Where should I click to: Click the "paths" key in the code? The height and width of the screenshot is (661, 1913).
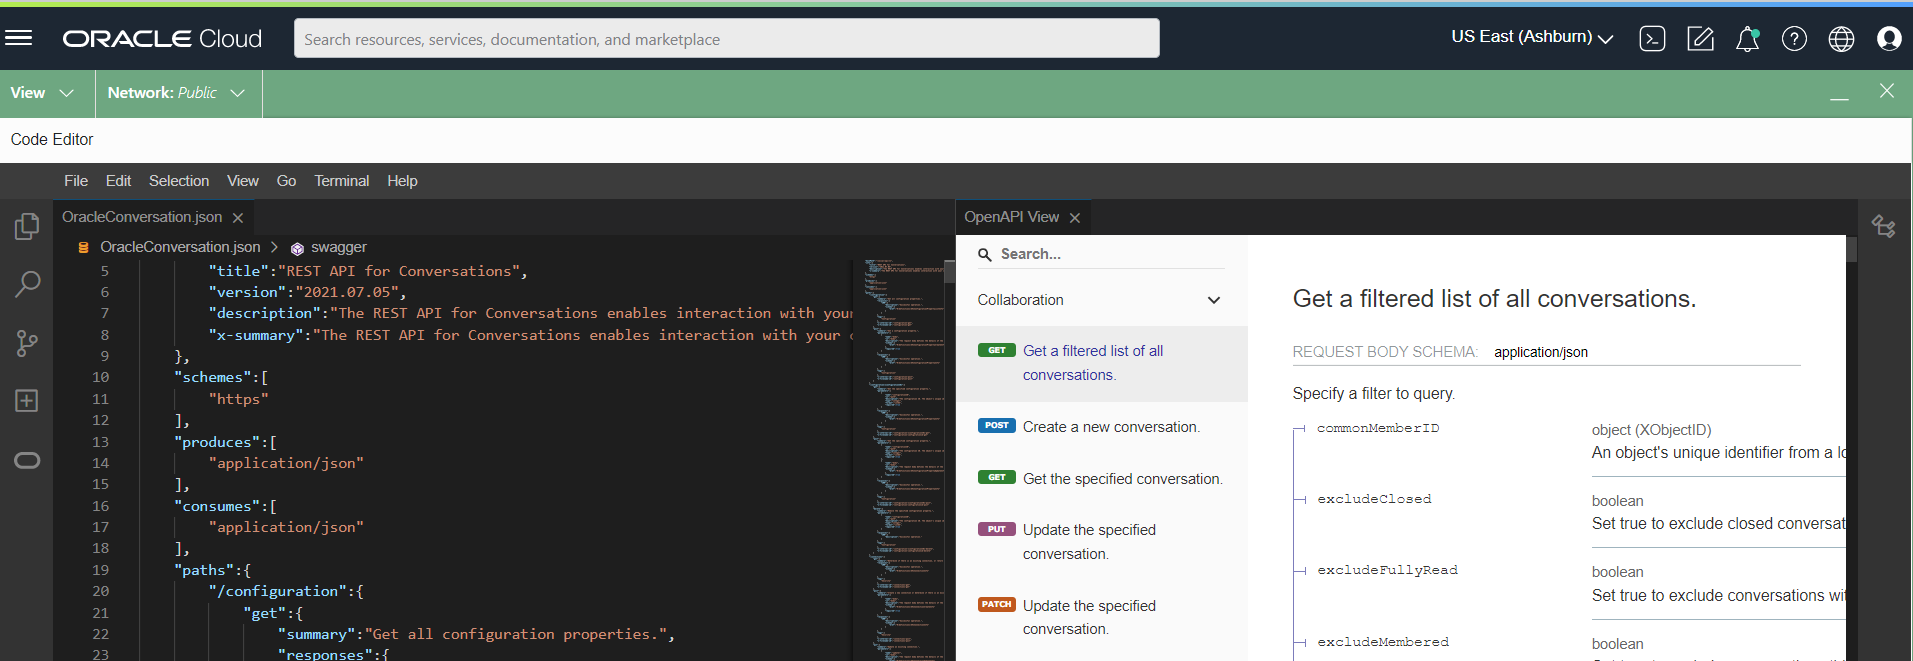(x=203, y=570)
